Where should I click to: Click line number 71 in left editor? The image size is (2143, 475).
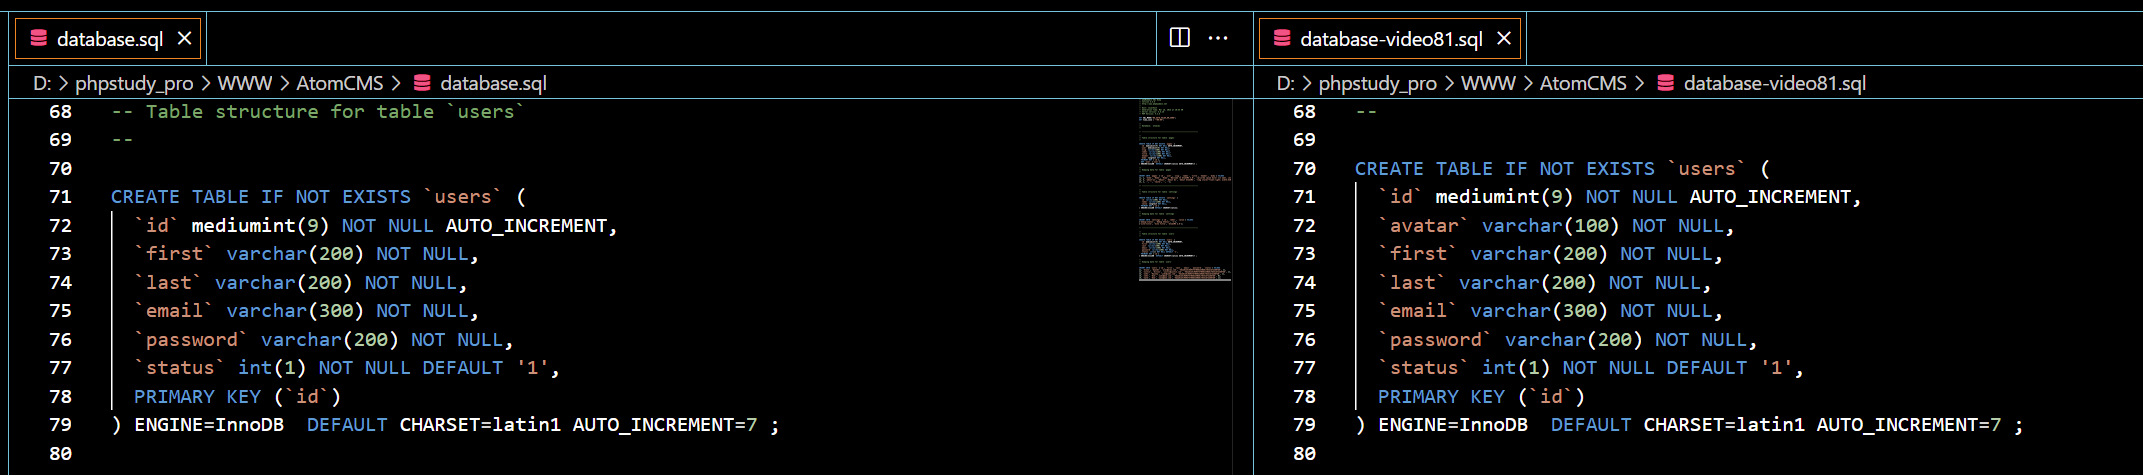(x=61, y=197)
